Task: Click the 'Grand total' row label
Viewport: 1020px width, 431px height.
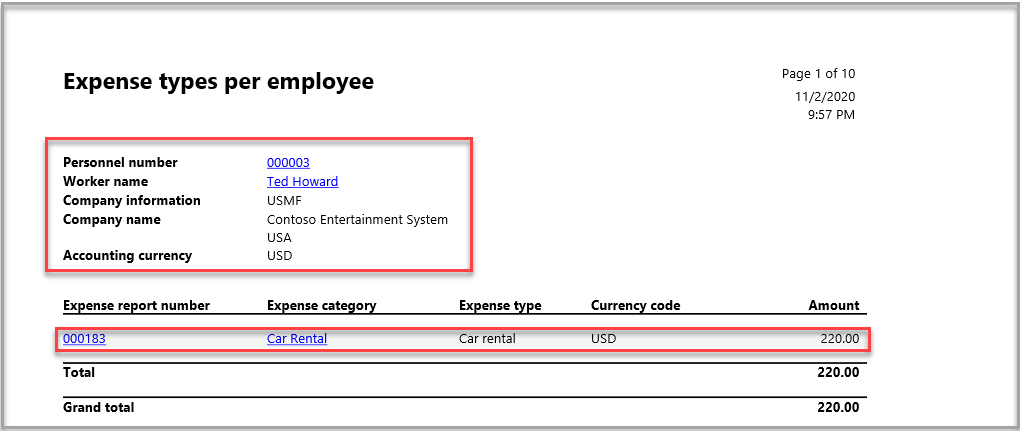Action: click(x=99, y=408)
